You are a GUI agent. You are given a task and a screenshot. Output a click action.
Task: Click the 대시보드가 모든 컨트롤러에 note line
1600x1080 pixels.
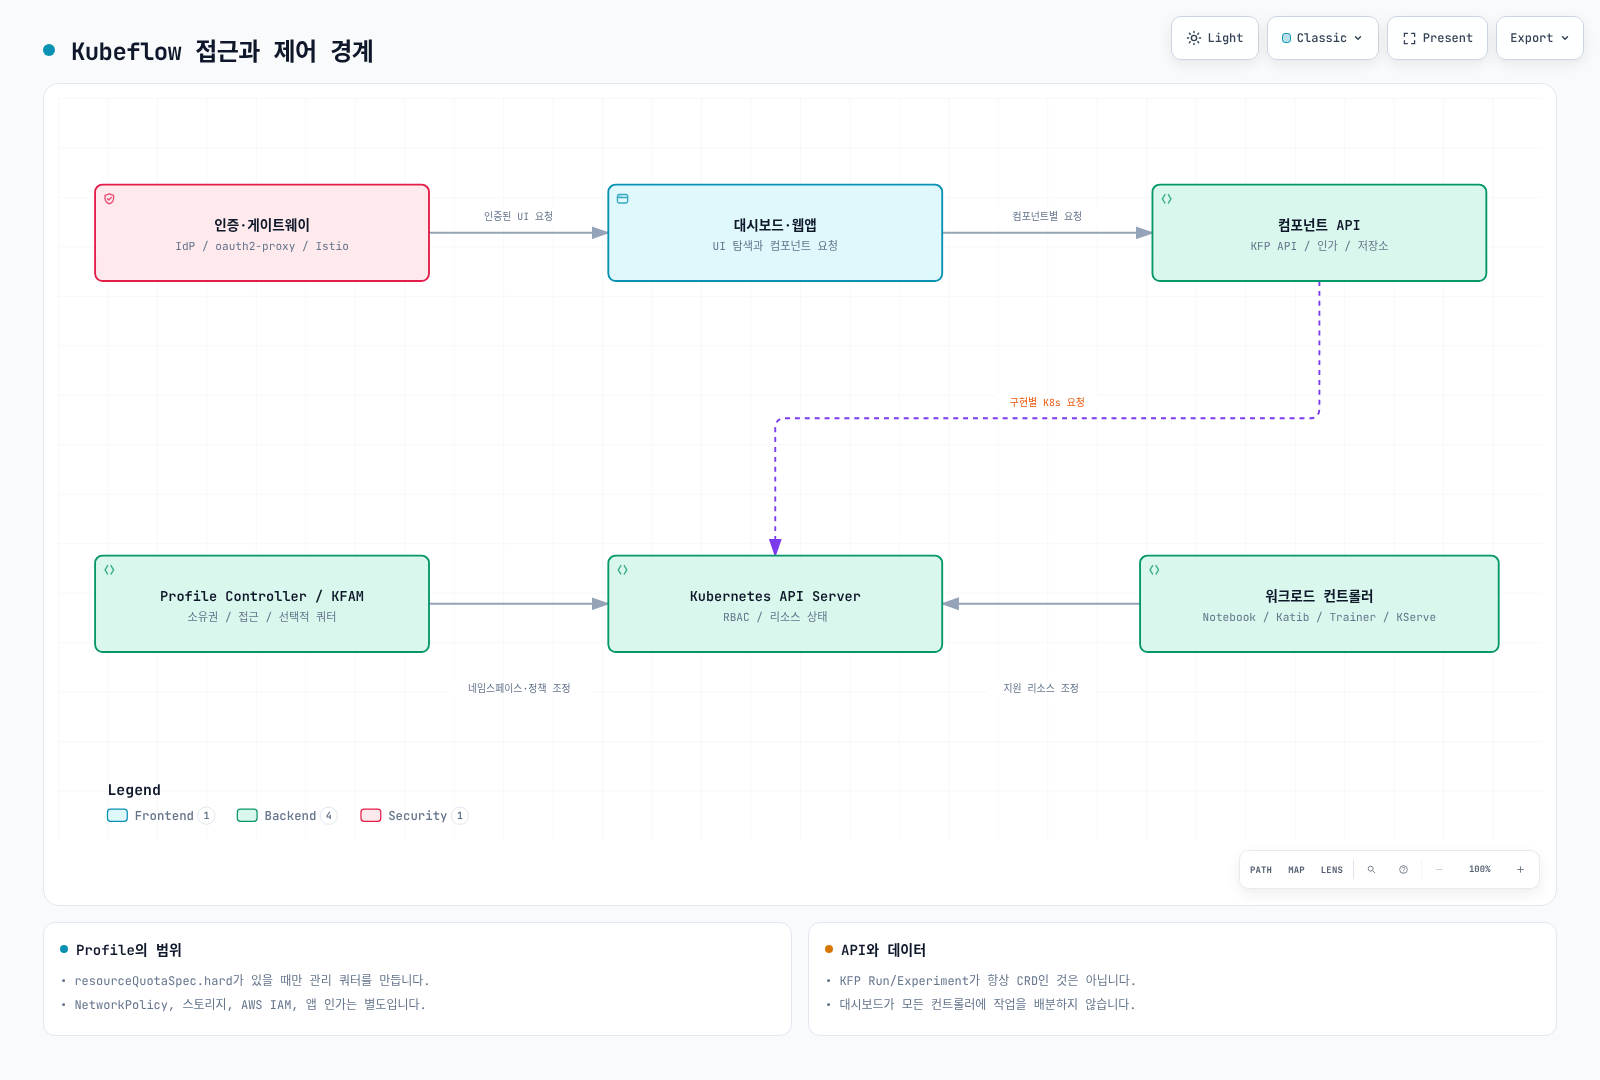pyautogui.click(x=987, y=1005)
